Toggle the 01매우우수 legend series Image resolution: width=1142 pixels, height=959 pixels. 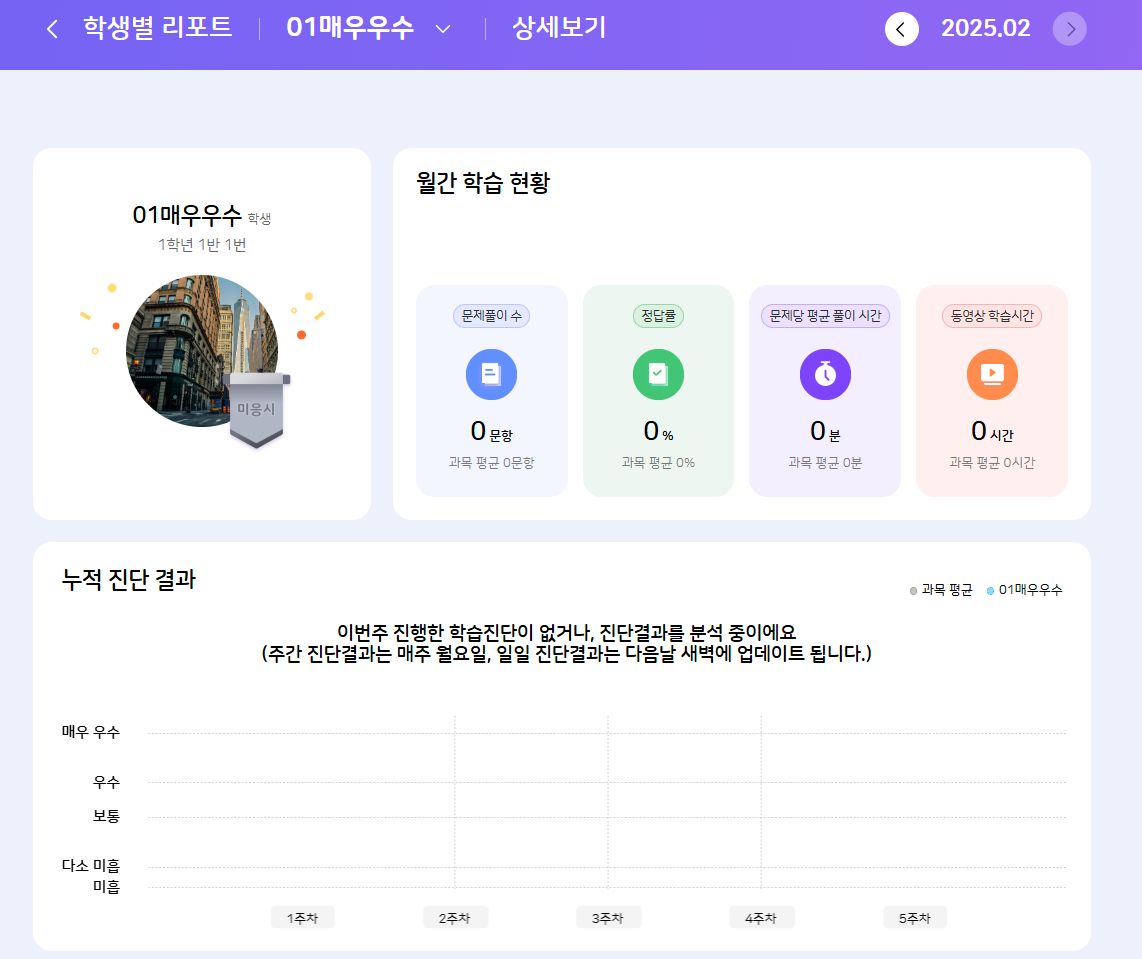click(x=1025, y=590)
